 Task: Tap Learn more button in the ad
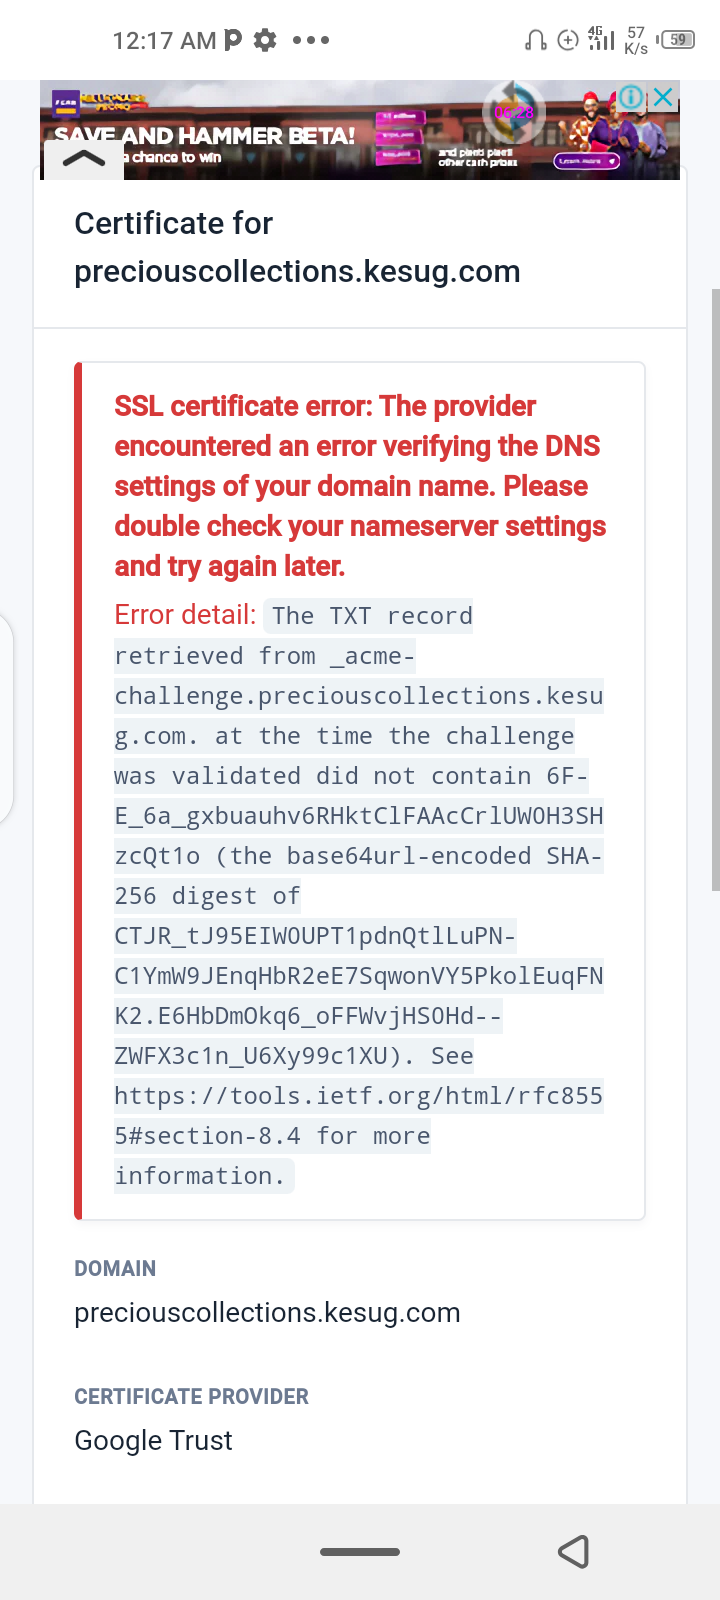click(586, 160)
